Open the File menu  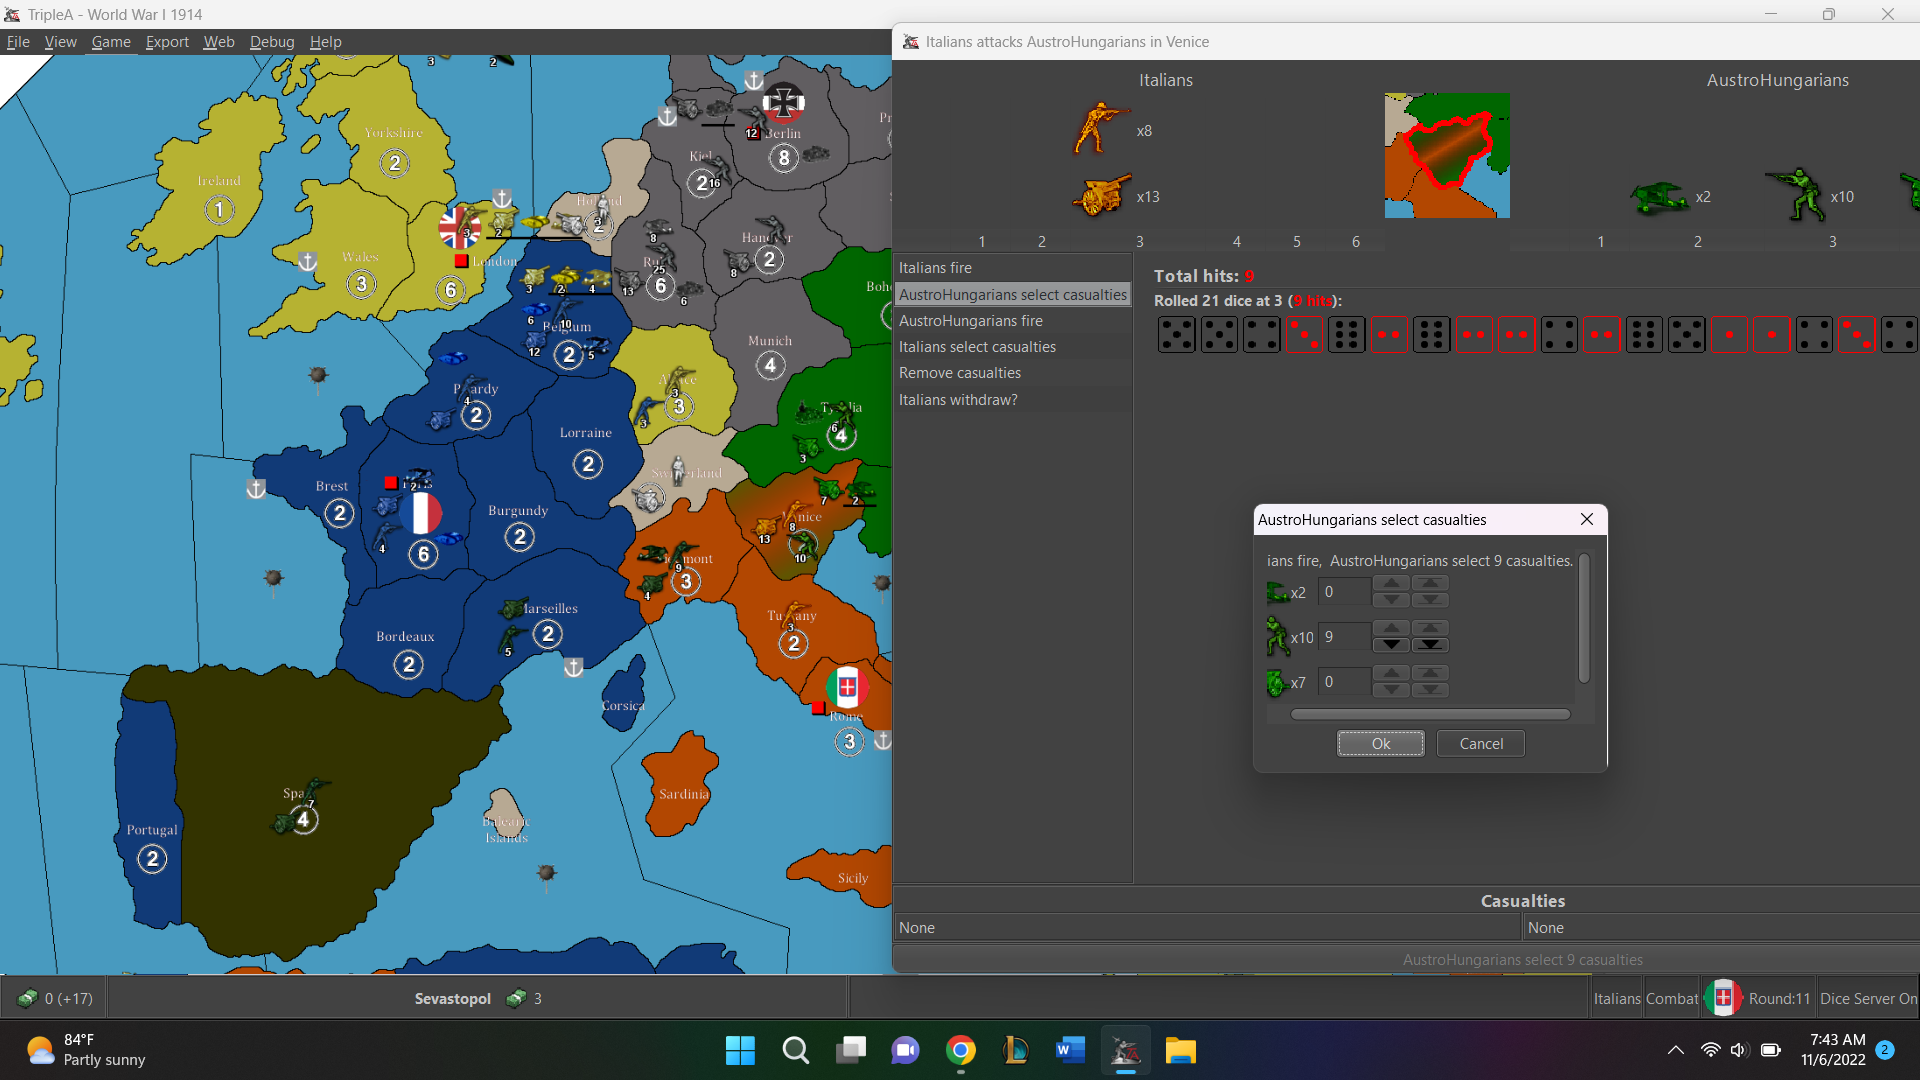[x=18, y=42]
